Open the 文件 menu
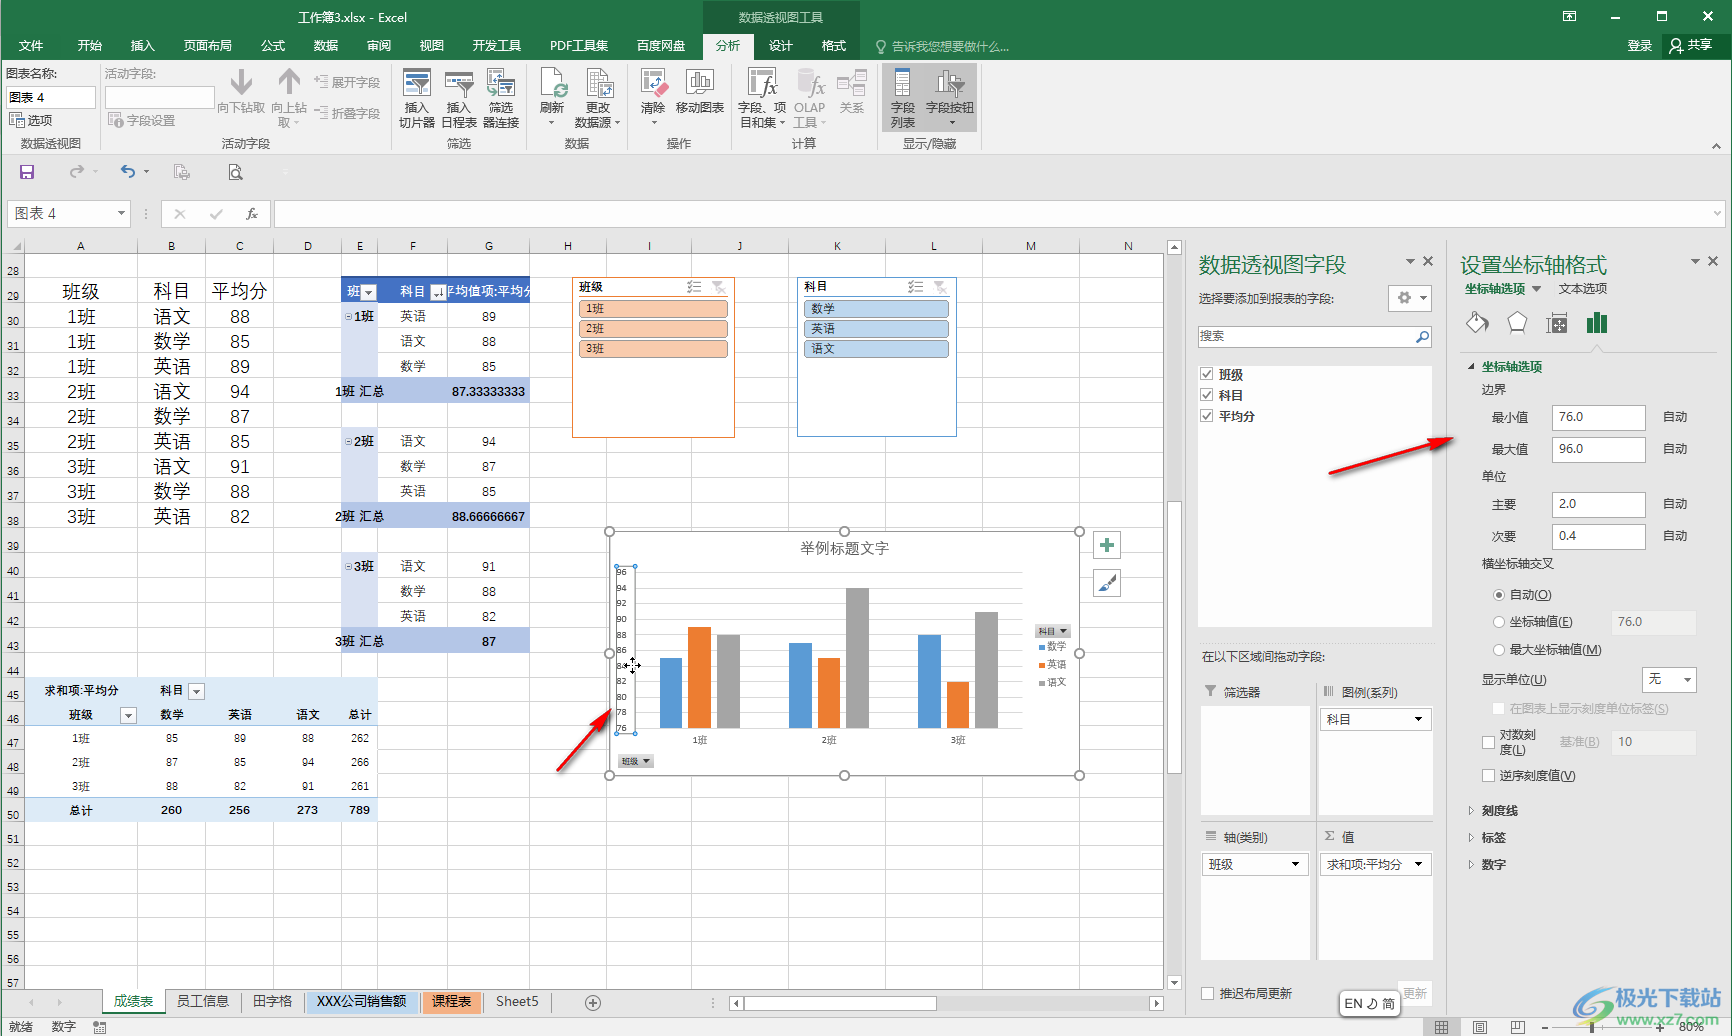The height and width of the screenshot is (1036, 1732). tap(31, 46)
